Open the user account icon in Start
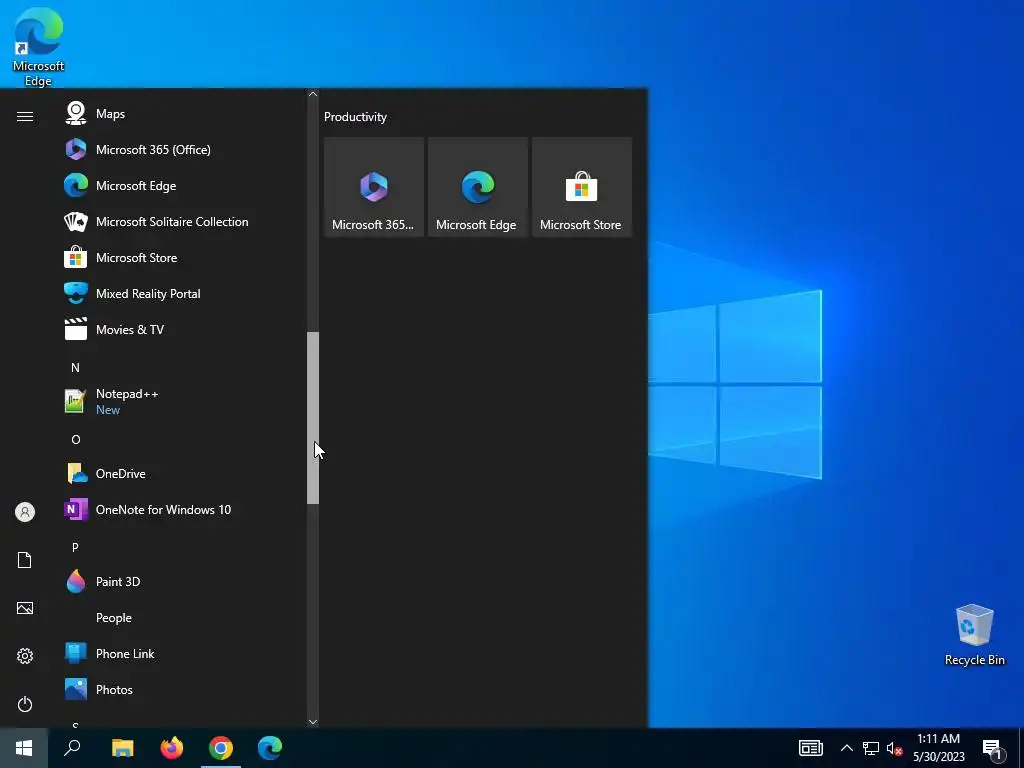Screen dimensions: 1024x768 (x=25, y=512)
